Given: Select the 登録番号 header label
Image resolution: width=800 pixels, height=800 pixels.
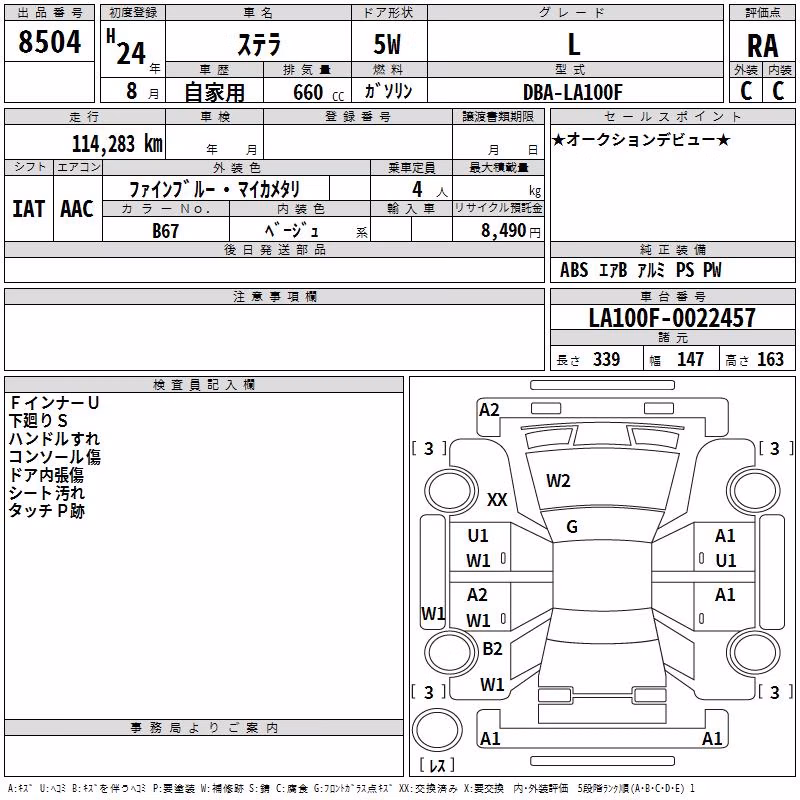Looking at the screenshot, I should click(x=358, y=116).
